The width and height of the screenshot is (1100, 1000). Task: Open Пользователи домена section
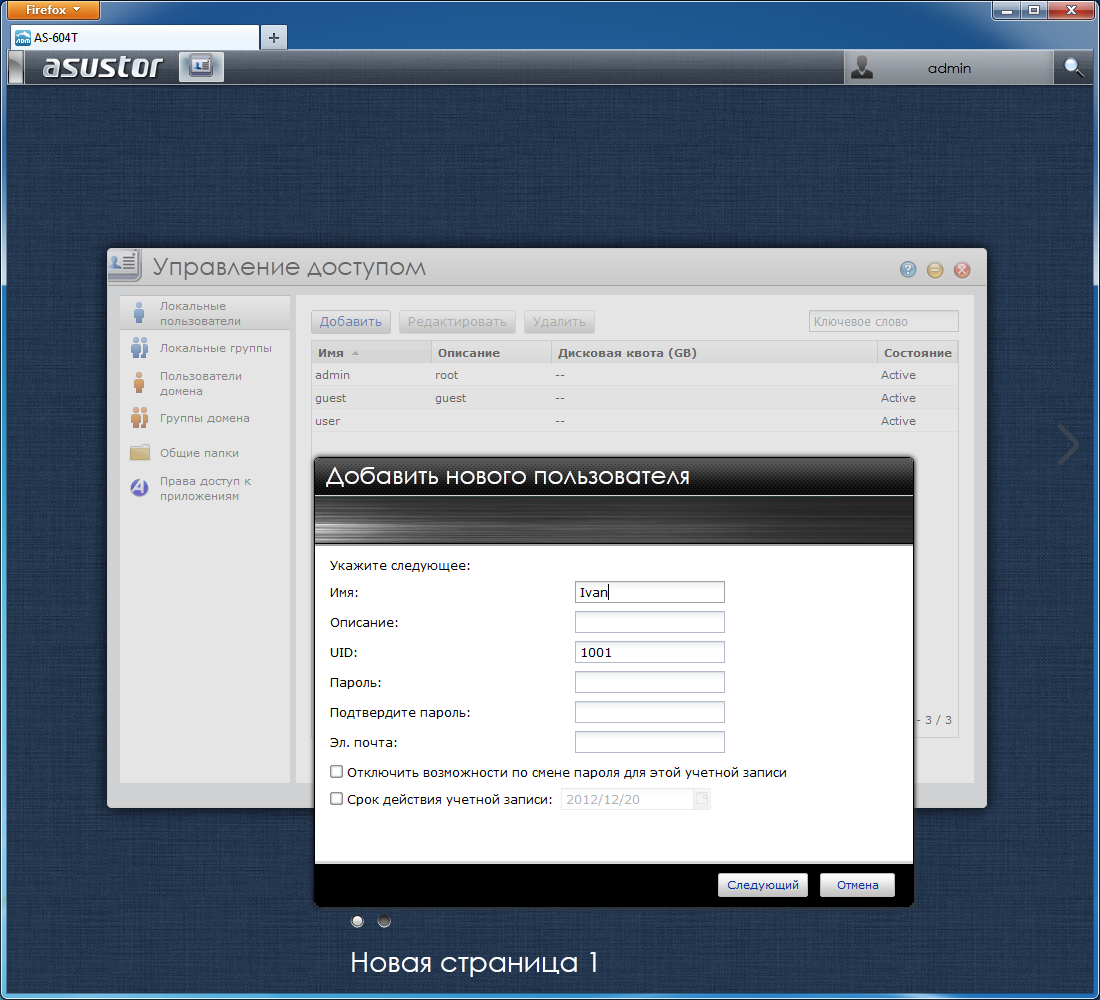coord(205,383)
